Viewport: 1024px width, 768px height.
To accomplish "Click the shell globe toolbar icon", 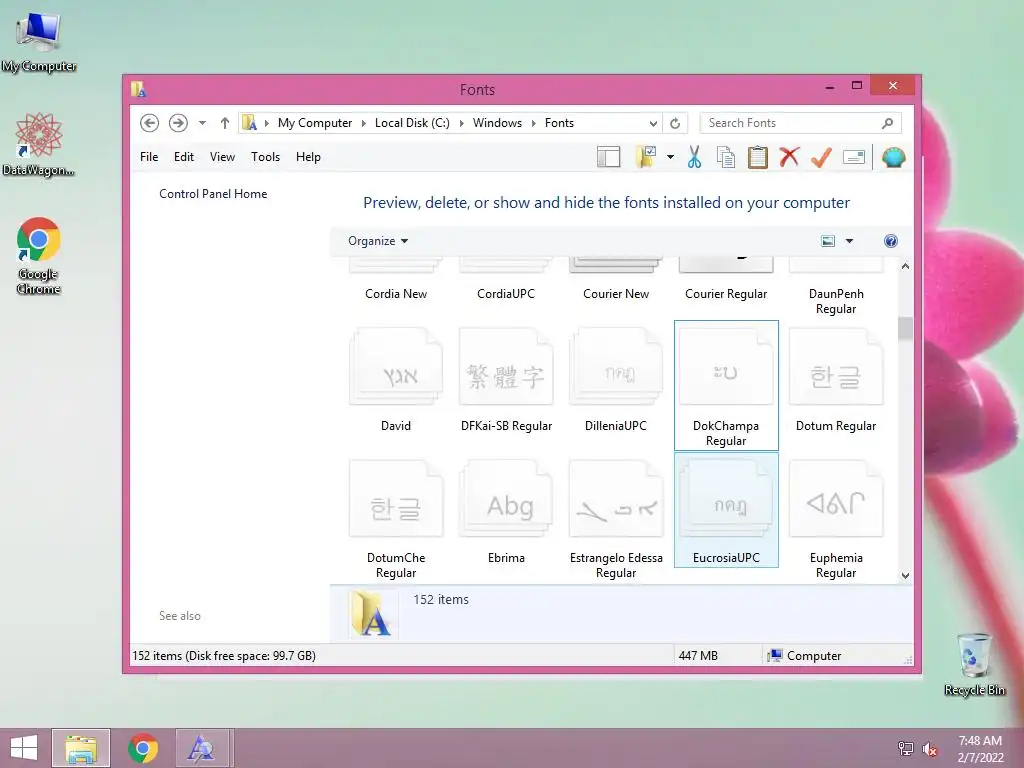I will [893, 157].
